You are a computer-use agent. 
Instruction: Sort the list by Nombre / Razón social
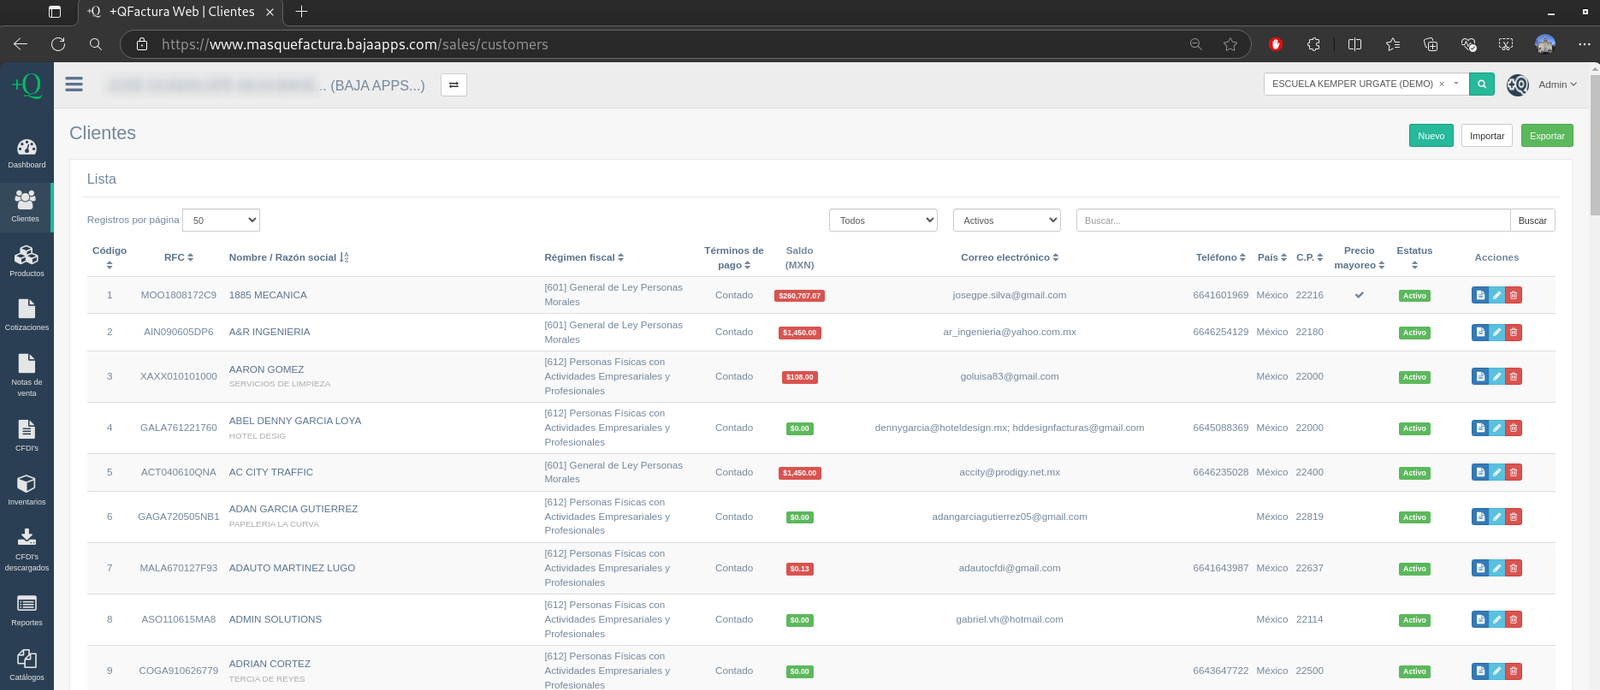[288, 258]
